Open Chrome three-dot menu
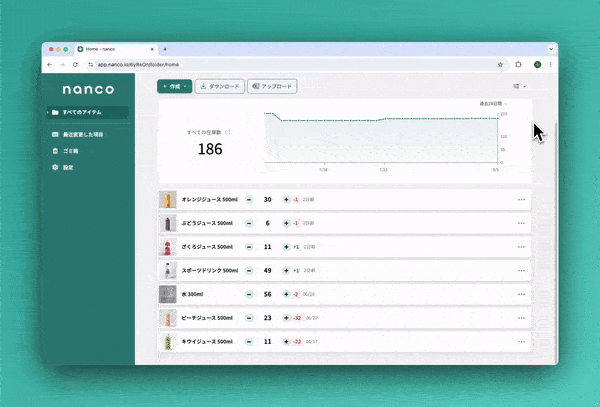 (551, 65)
